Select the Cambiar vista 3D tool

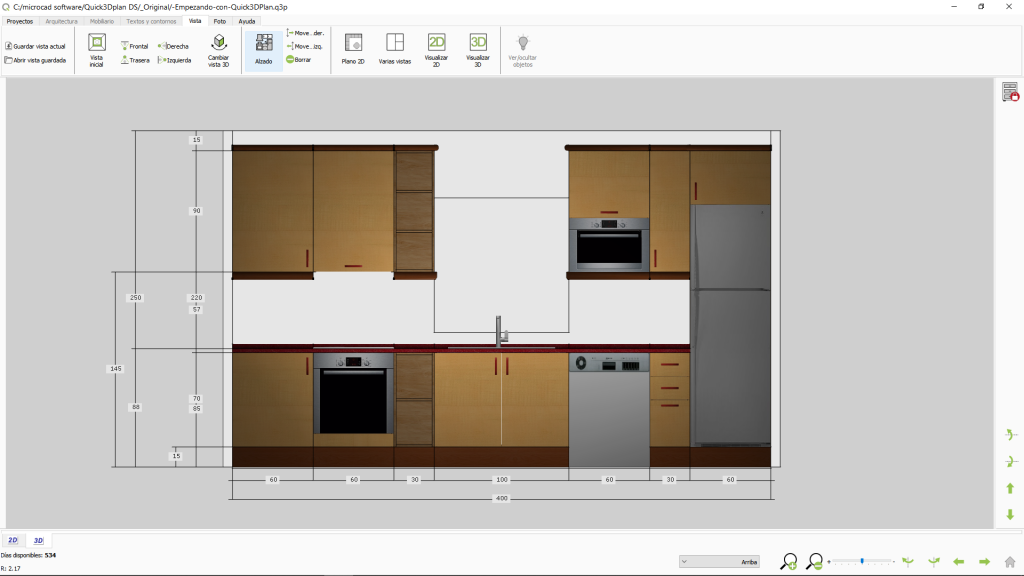[x=218, y=44]
